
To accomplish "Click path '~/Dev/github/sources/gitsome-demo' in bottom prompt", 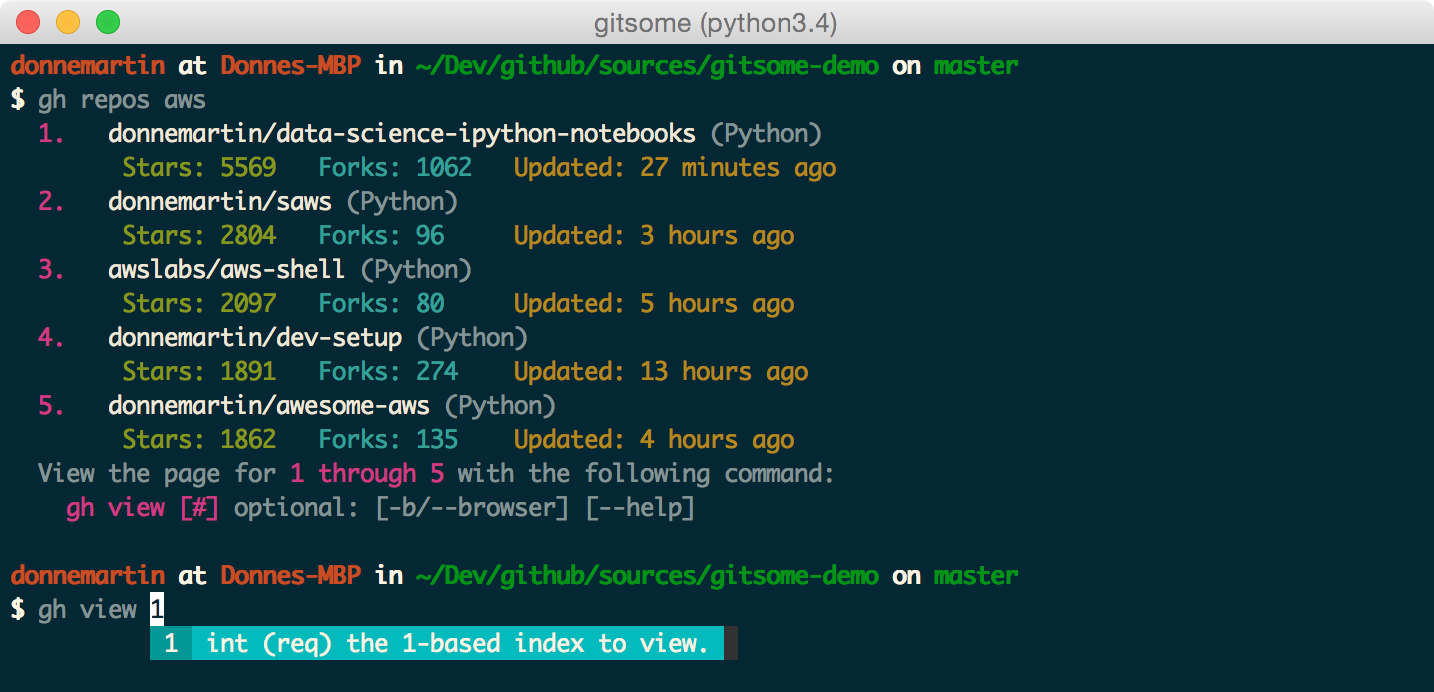I will pyautogui.click(x=647, y=575).
